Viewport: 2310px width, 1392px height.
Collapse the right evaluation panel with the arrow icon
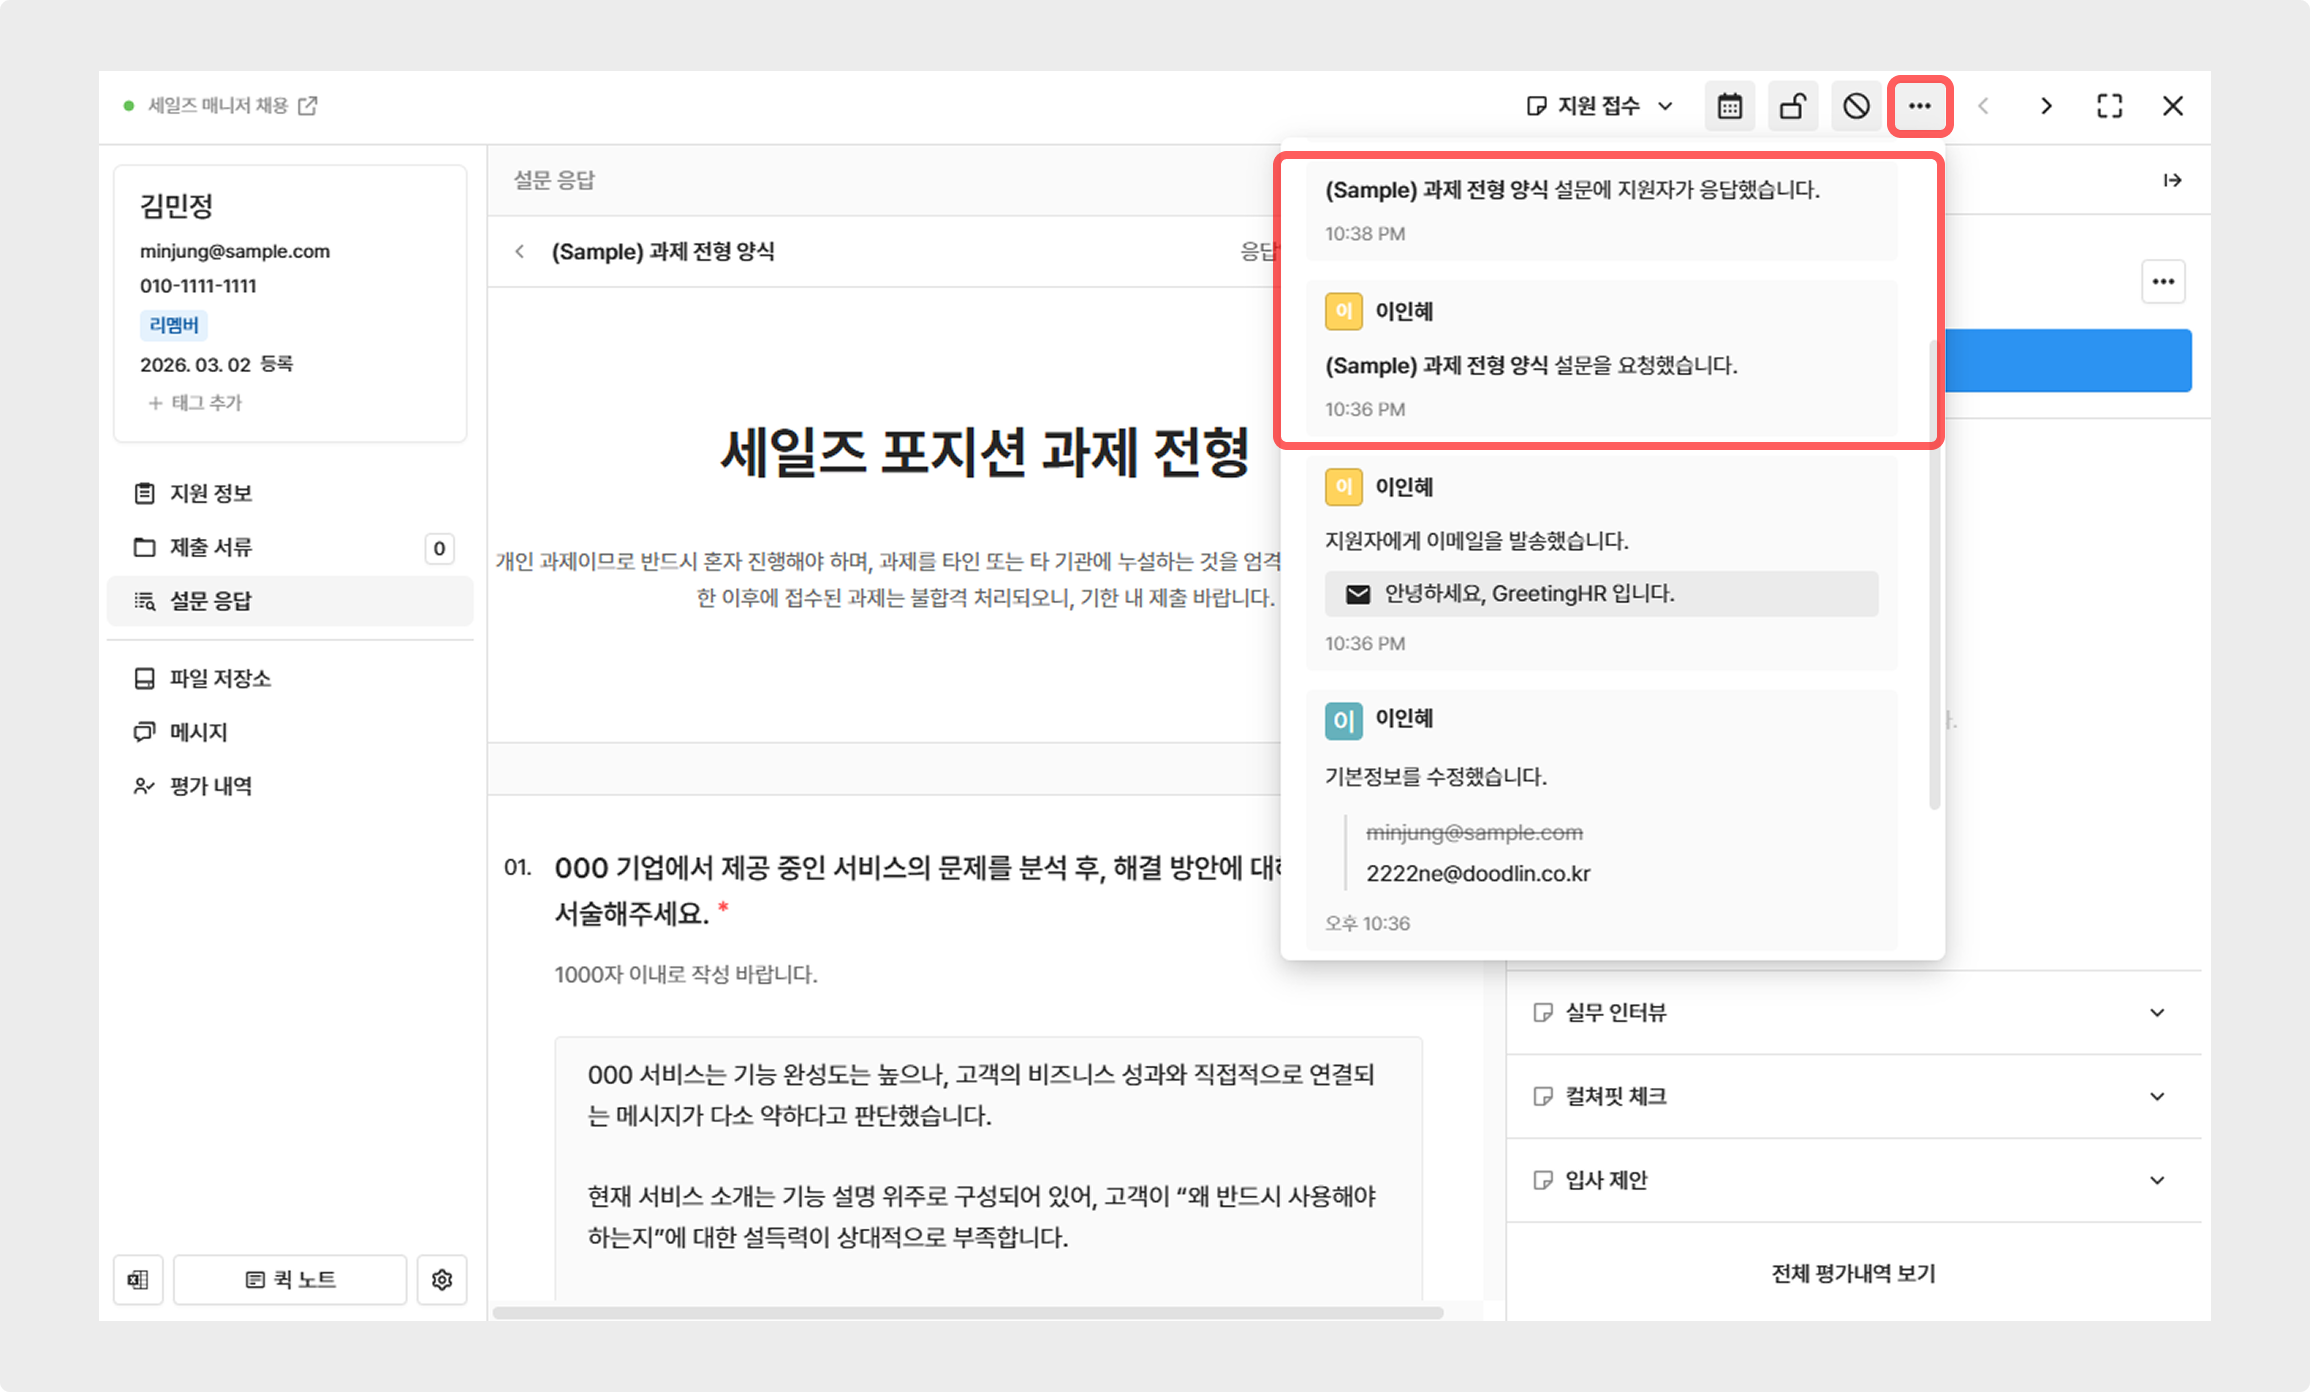[2172, 180]
